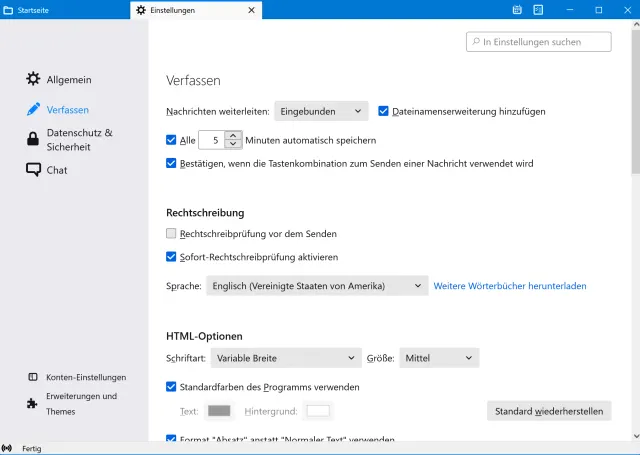The image size is (640, 455).
Task: Click the Konten-Einstellungen panel icon
Action: click(33, 377)
